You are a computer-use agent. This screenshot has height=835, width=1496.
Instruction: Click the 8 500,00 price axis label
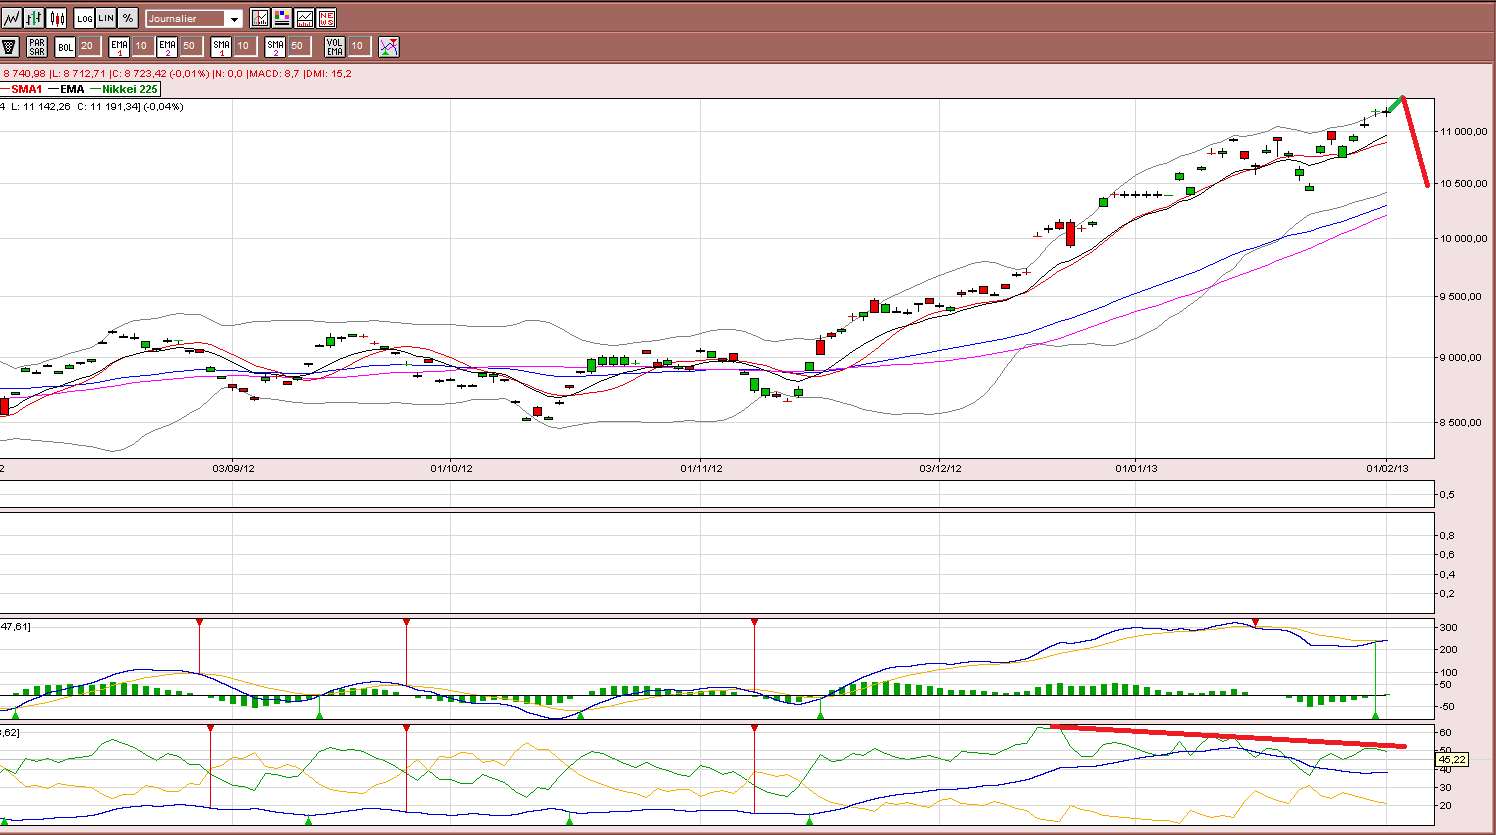point(1463,422)
